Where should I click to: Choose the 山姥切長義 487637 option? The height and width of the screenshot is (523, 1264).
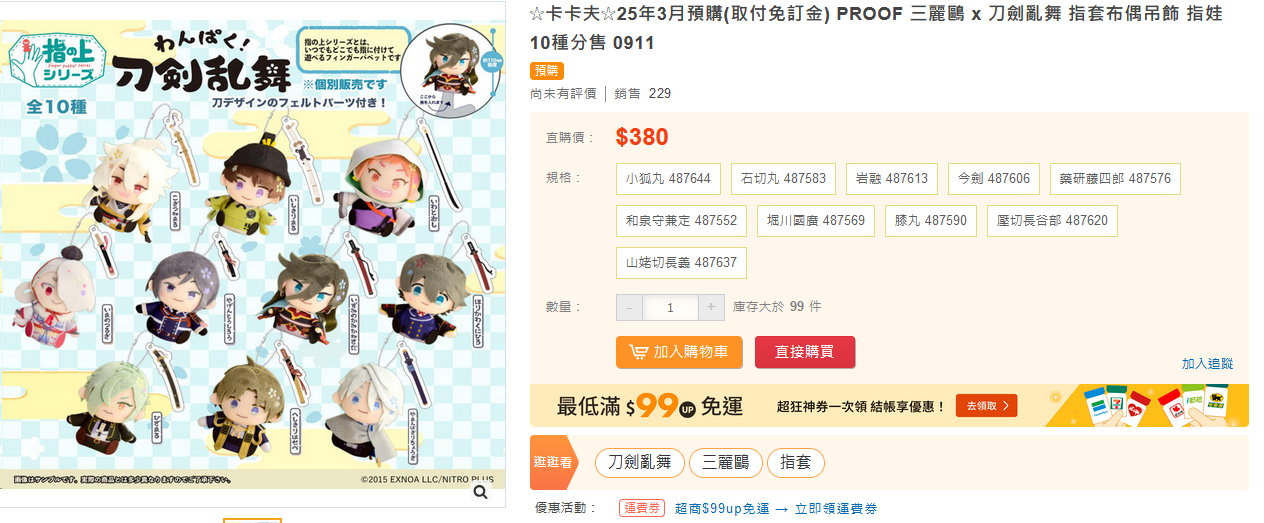pos(681,263)
